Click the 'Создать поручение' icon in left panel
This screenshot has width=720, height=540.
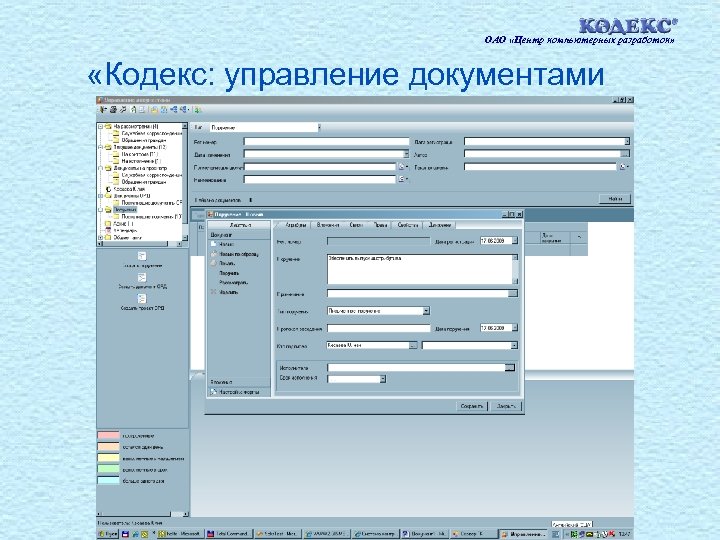tap(142, 256)
